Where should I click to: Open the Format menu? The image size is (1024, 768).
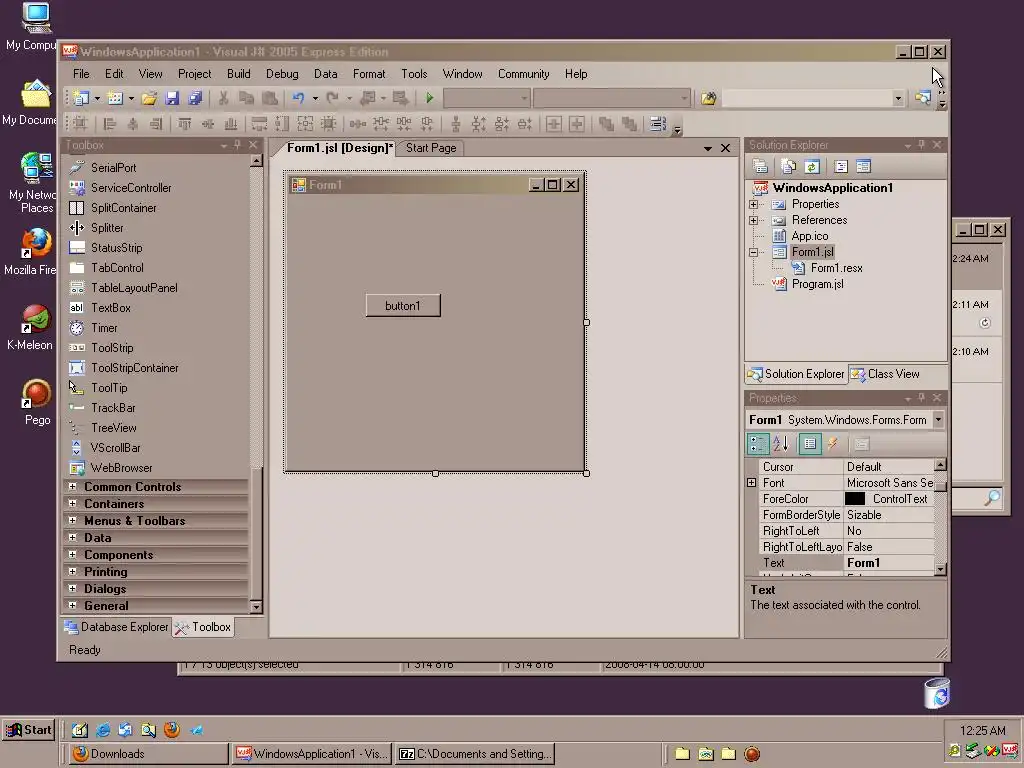pyautogui.click(x=369, y=74)
